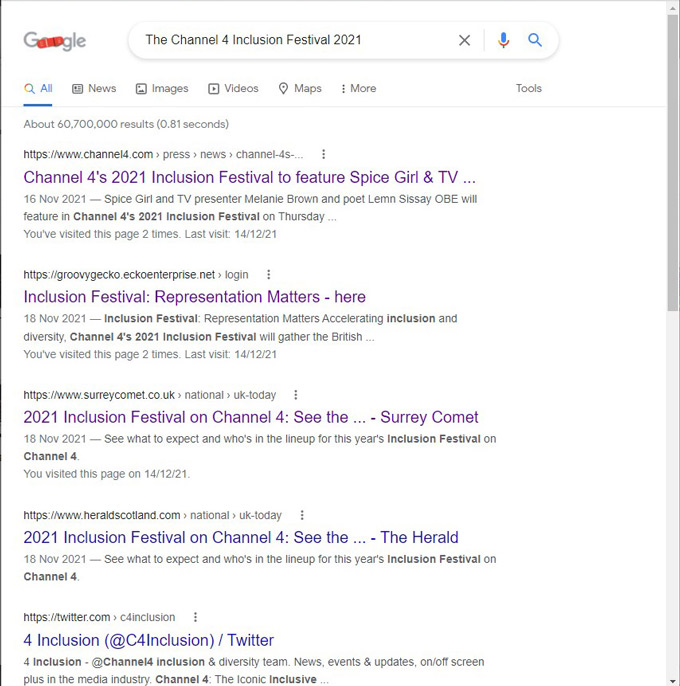680x686 pixels.
Task: Click the page vertical scrollbar thumb
Action: click(673, 163)
